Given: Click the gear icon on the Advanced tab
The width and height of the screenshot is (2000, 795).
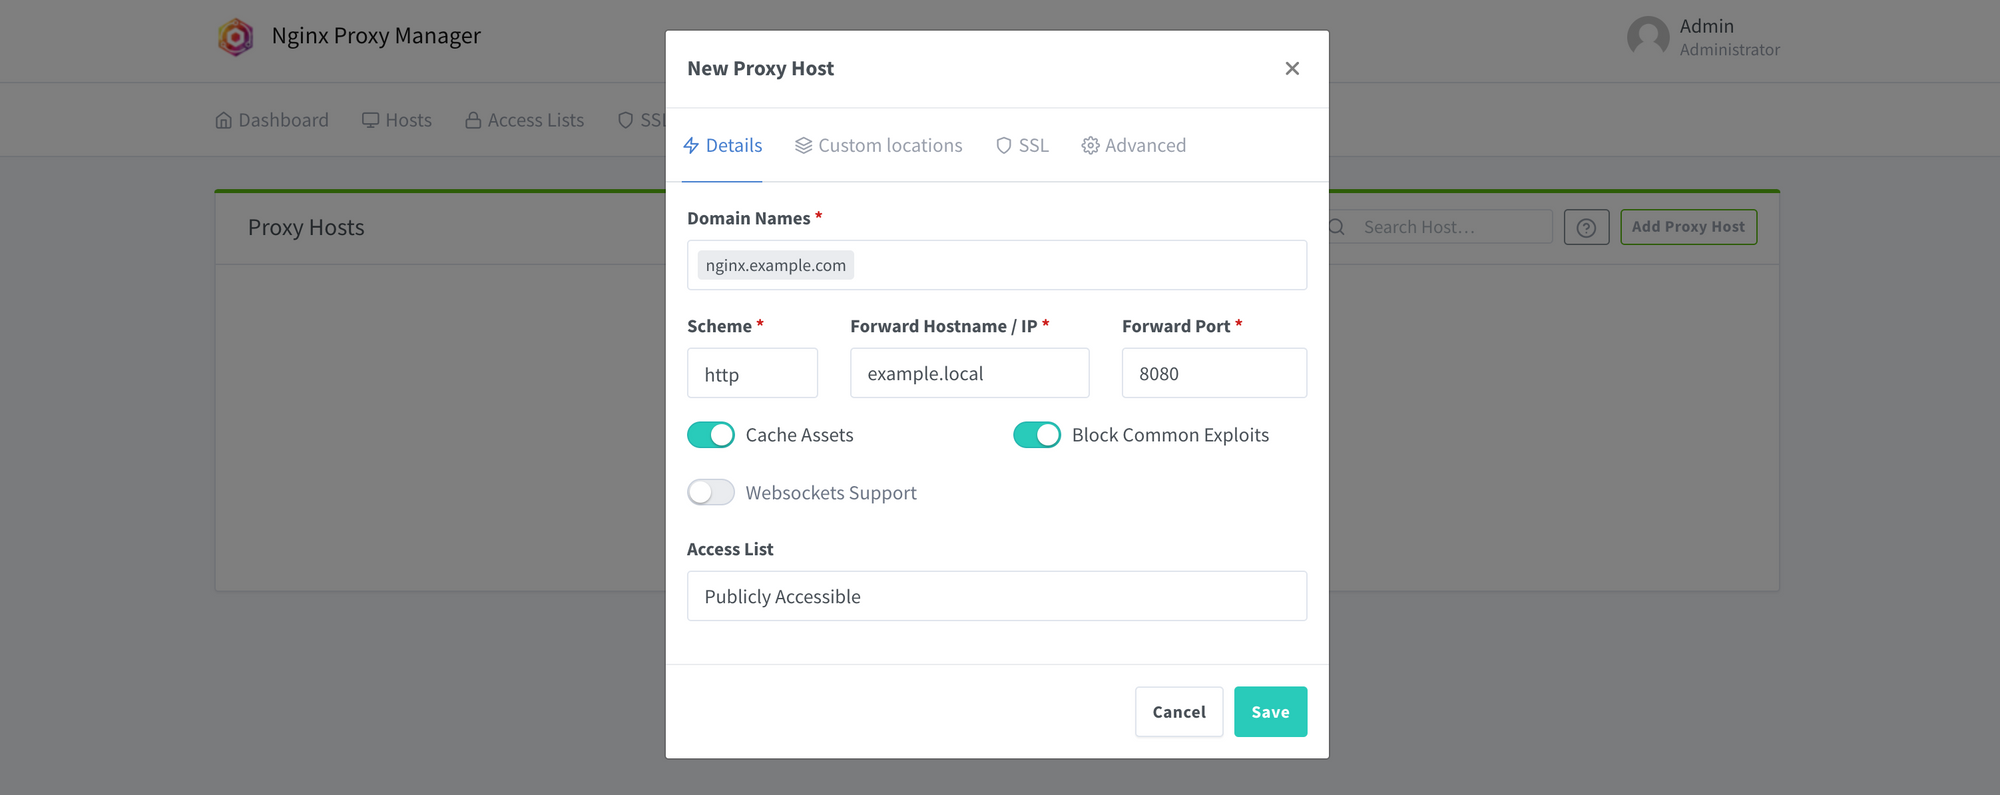Looking at the screenshot, I should coord(1090,145).
